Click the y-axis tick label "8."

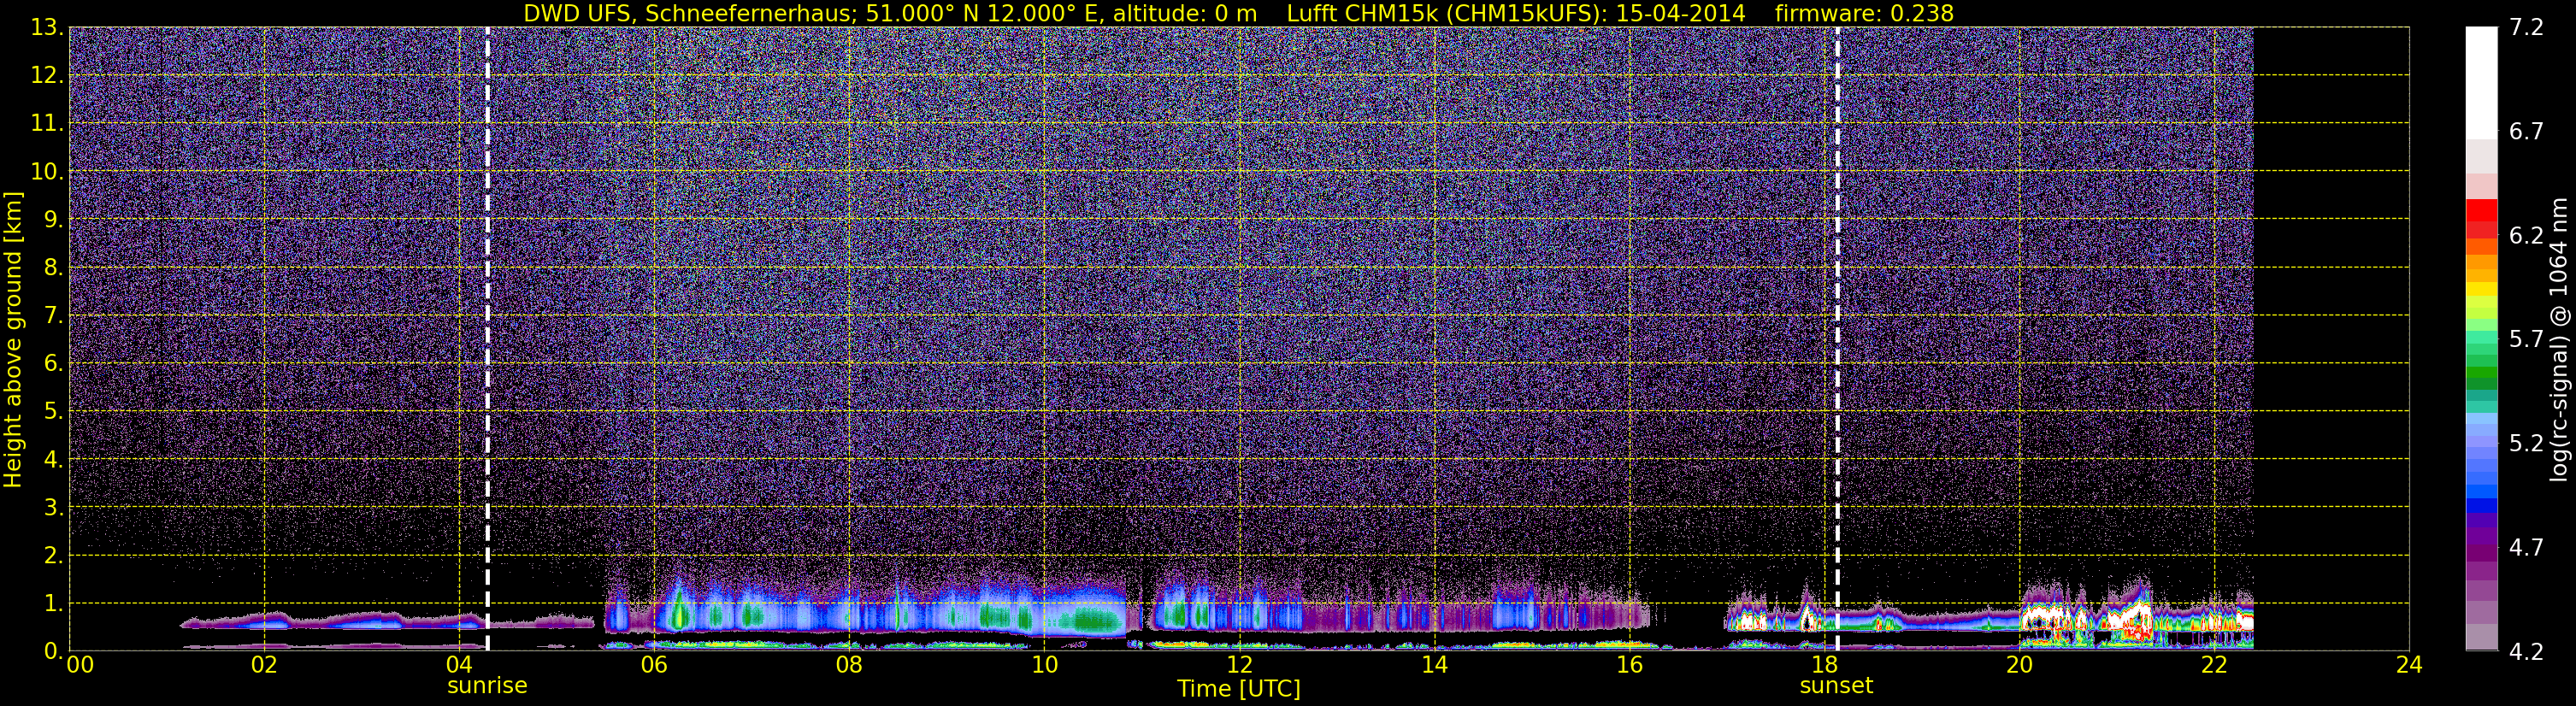point(54,267)
